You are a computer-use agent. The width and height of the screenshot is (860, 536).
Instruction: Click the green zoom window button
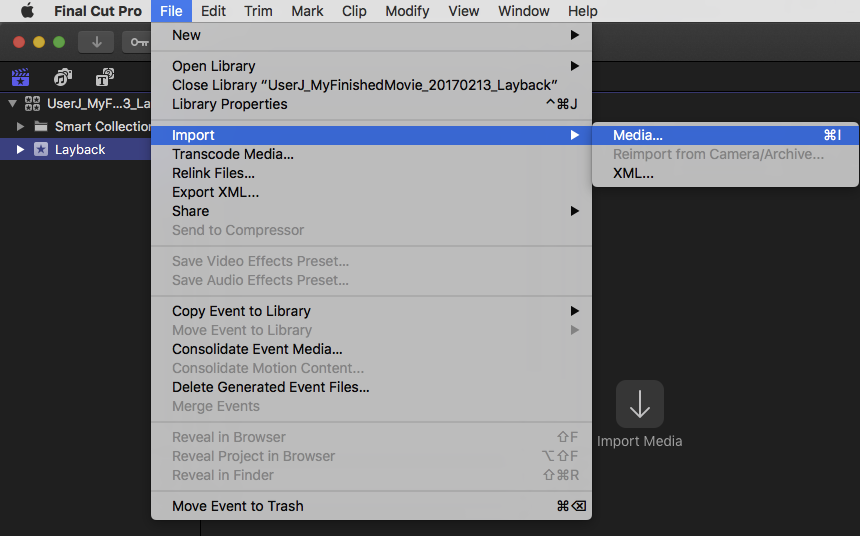tap(59, 42)
